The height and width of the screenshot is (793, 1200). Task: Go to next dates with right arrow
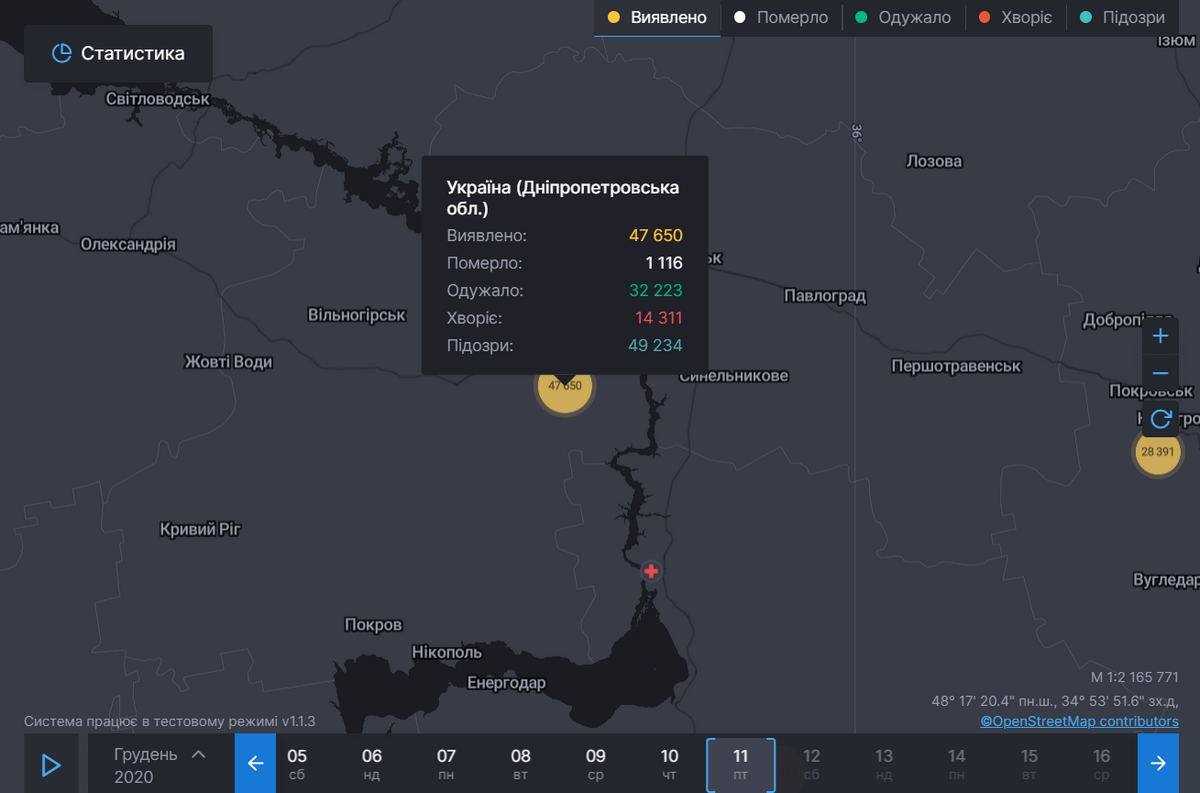click(1158, 764)
